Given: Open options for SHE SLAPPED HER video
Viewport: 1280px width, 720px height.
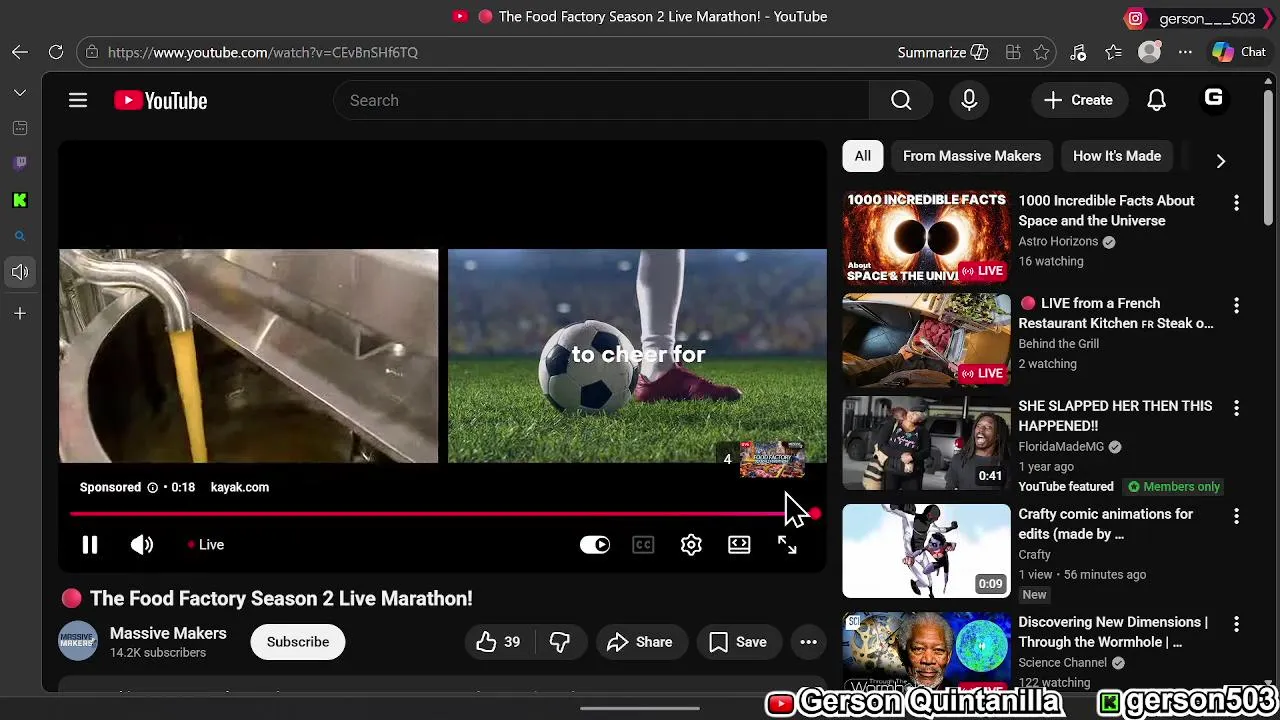Looking at the screenshot, I should tap(1236, 408).
